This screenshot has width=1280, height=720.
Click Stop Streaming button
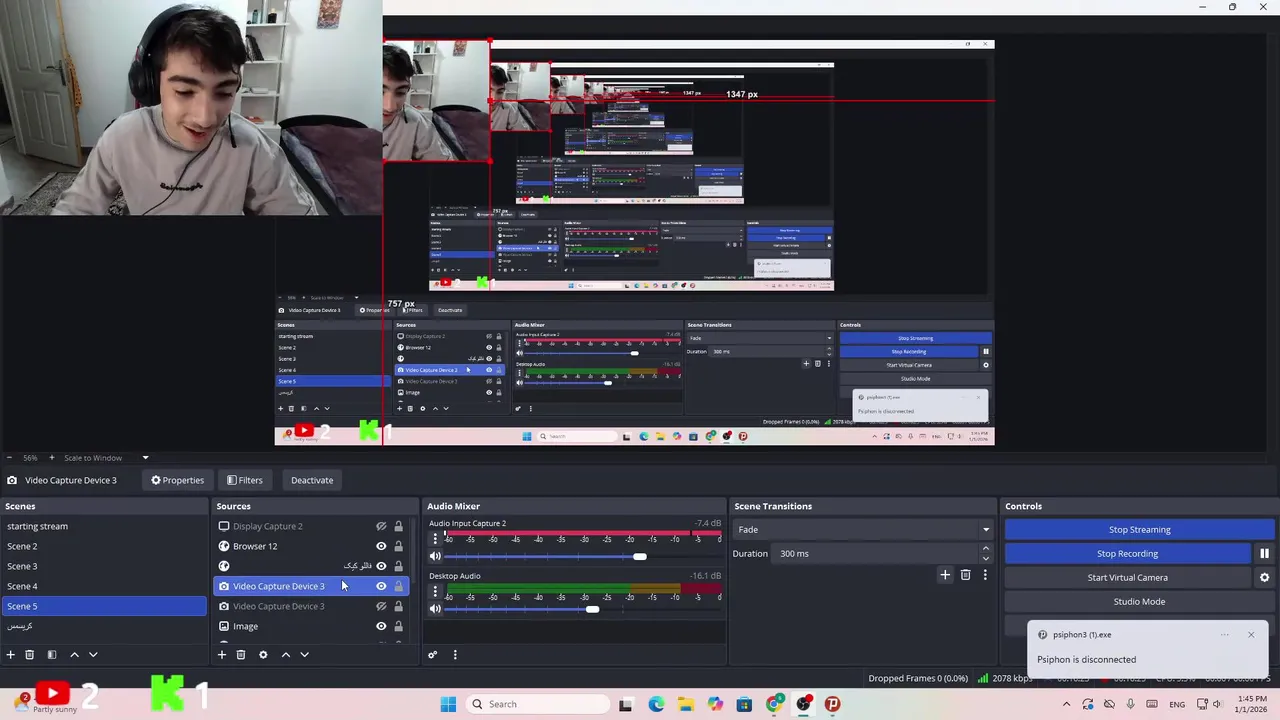click(1139, 529)
